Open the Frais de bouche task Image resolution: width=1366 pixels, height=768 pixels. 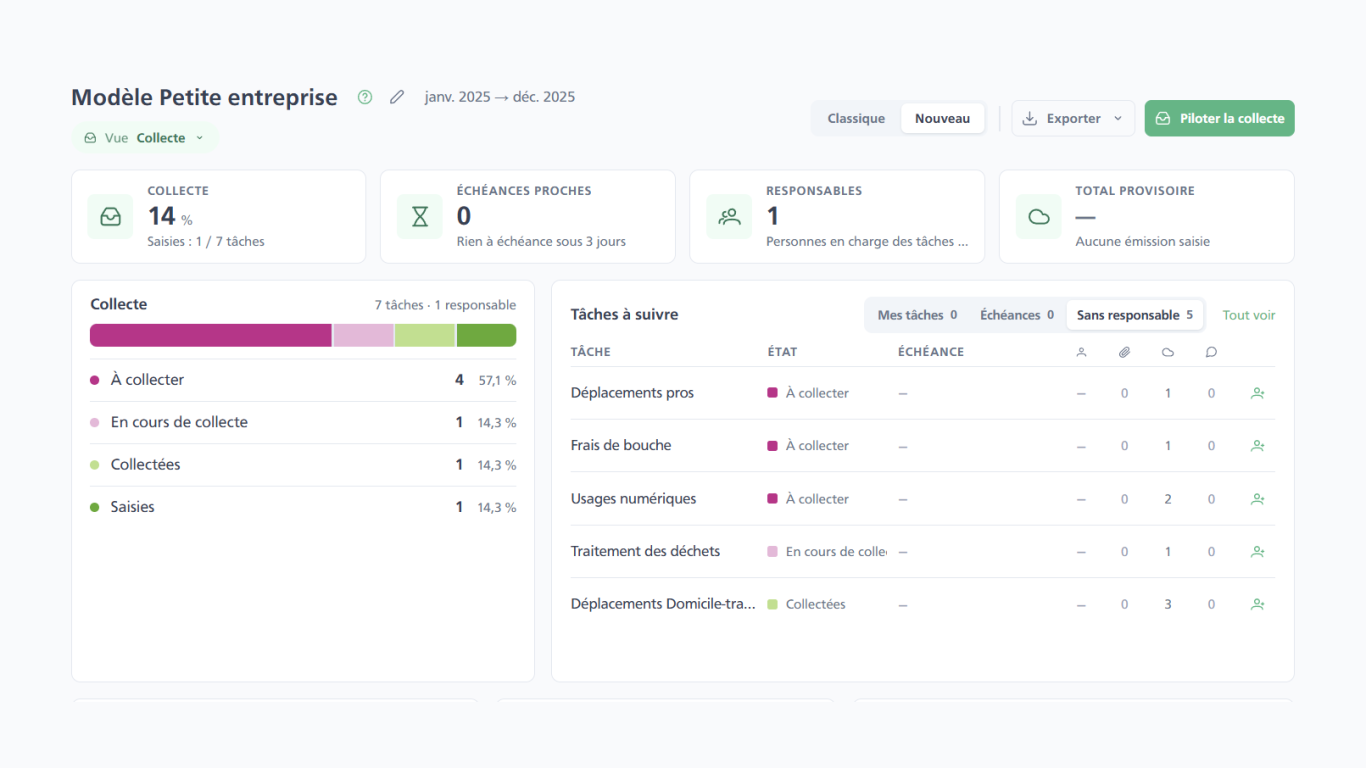click(x=621, y=446)
